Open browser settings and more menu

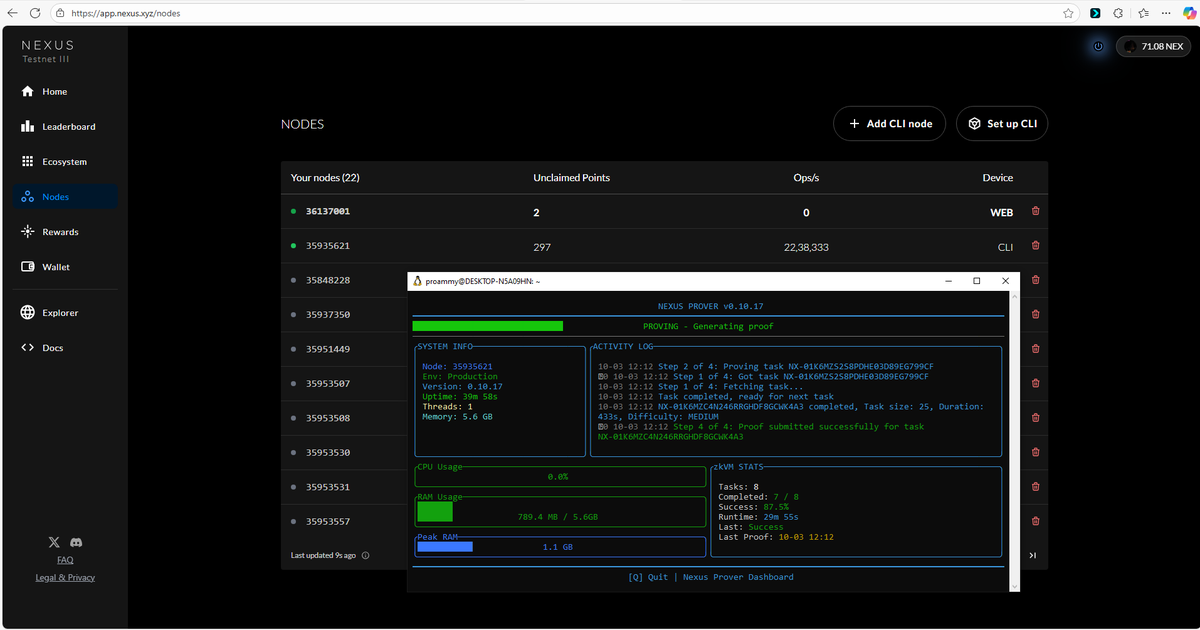point(1164,13)
